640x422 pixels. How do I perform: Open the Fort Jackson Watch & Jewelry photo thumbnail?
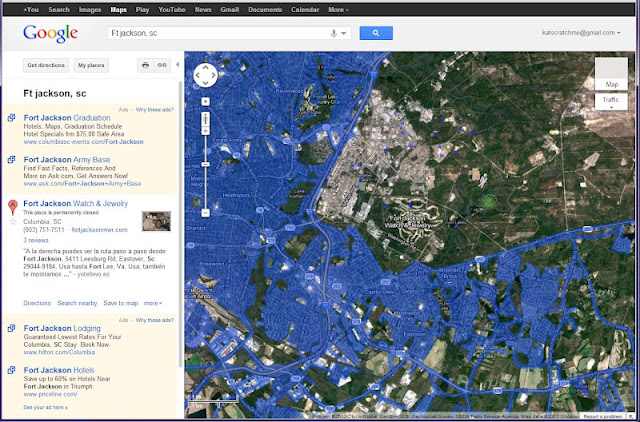[156, 221]
